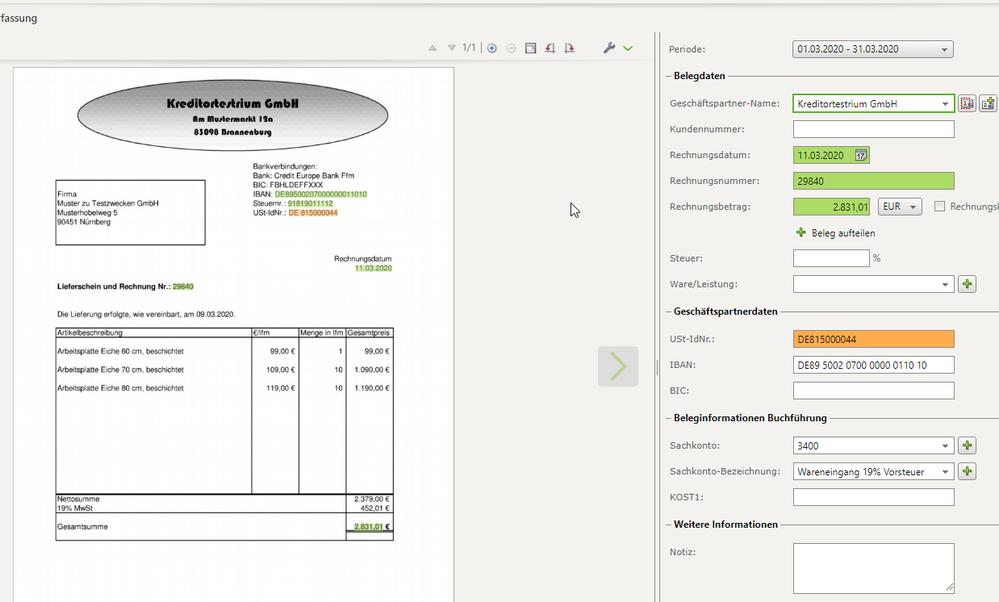Zoom in on the invoice document
999x602 pixels.
pos(492,48)
